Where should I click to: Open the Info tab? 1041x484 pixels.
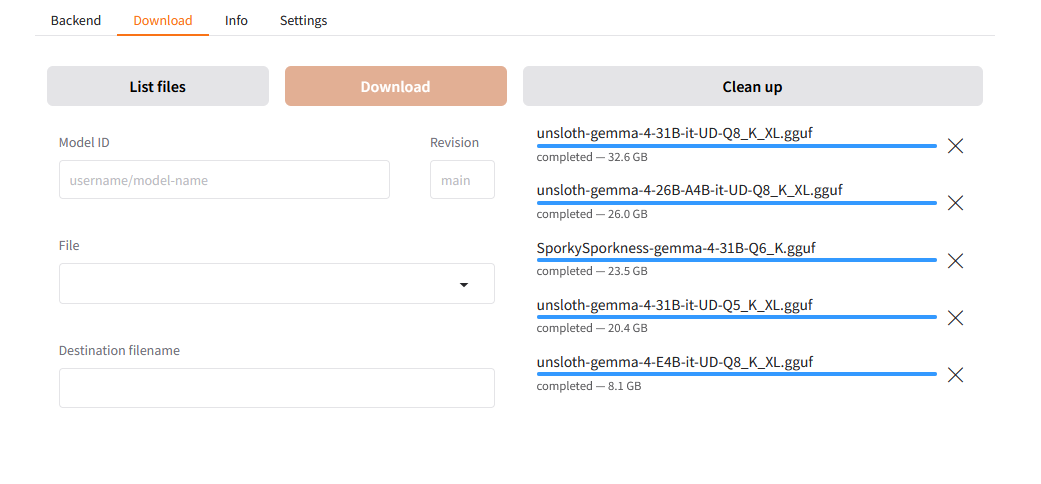point(236,21)
